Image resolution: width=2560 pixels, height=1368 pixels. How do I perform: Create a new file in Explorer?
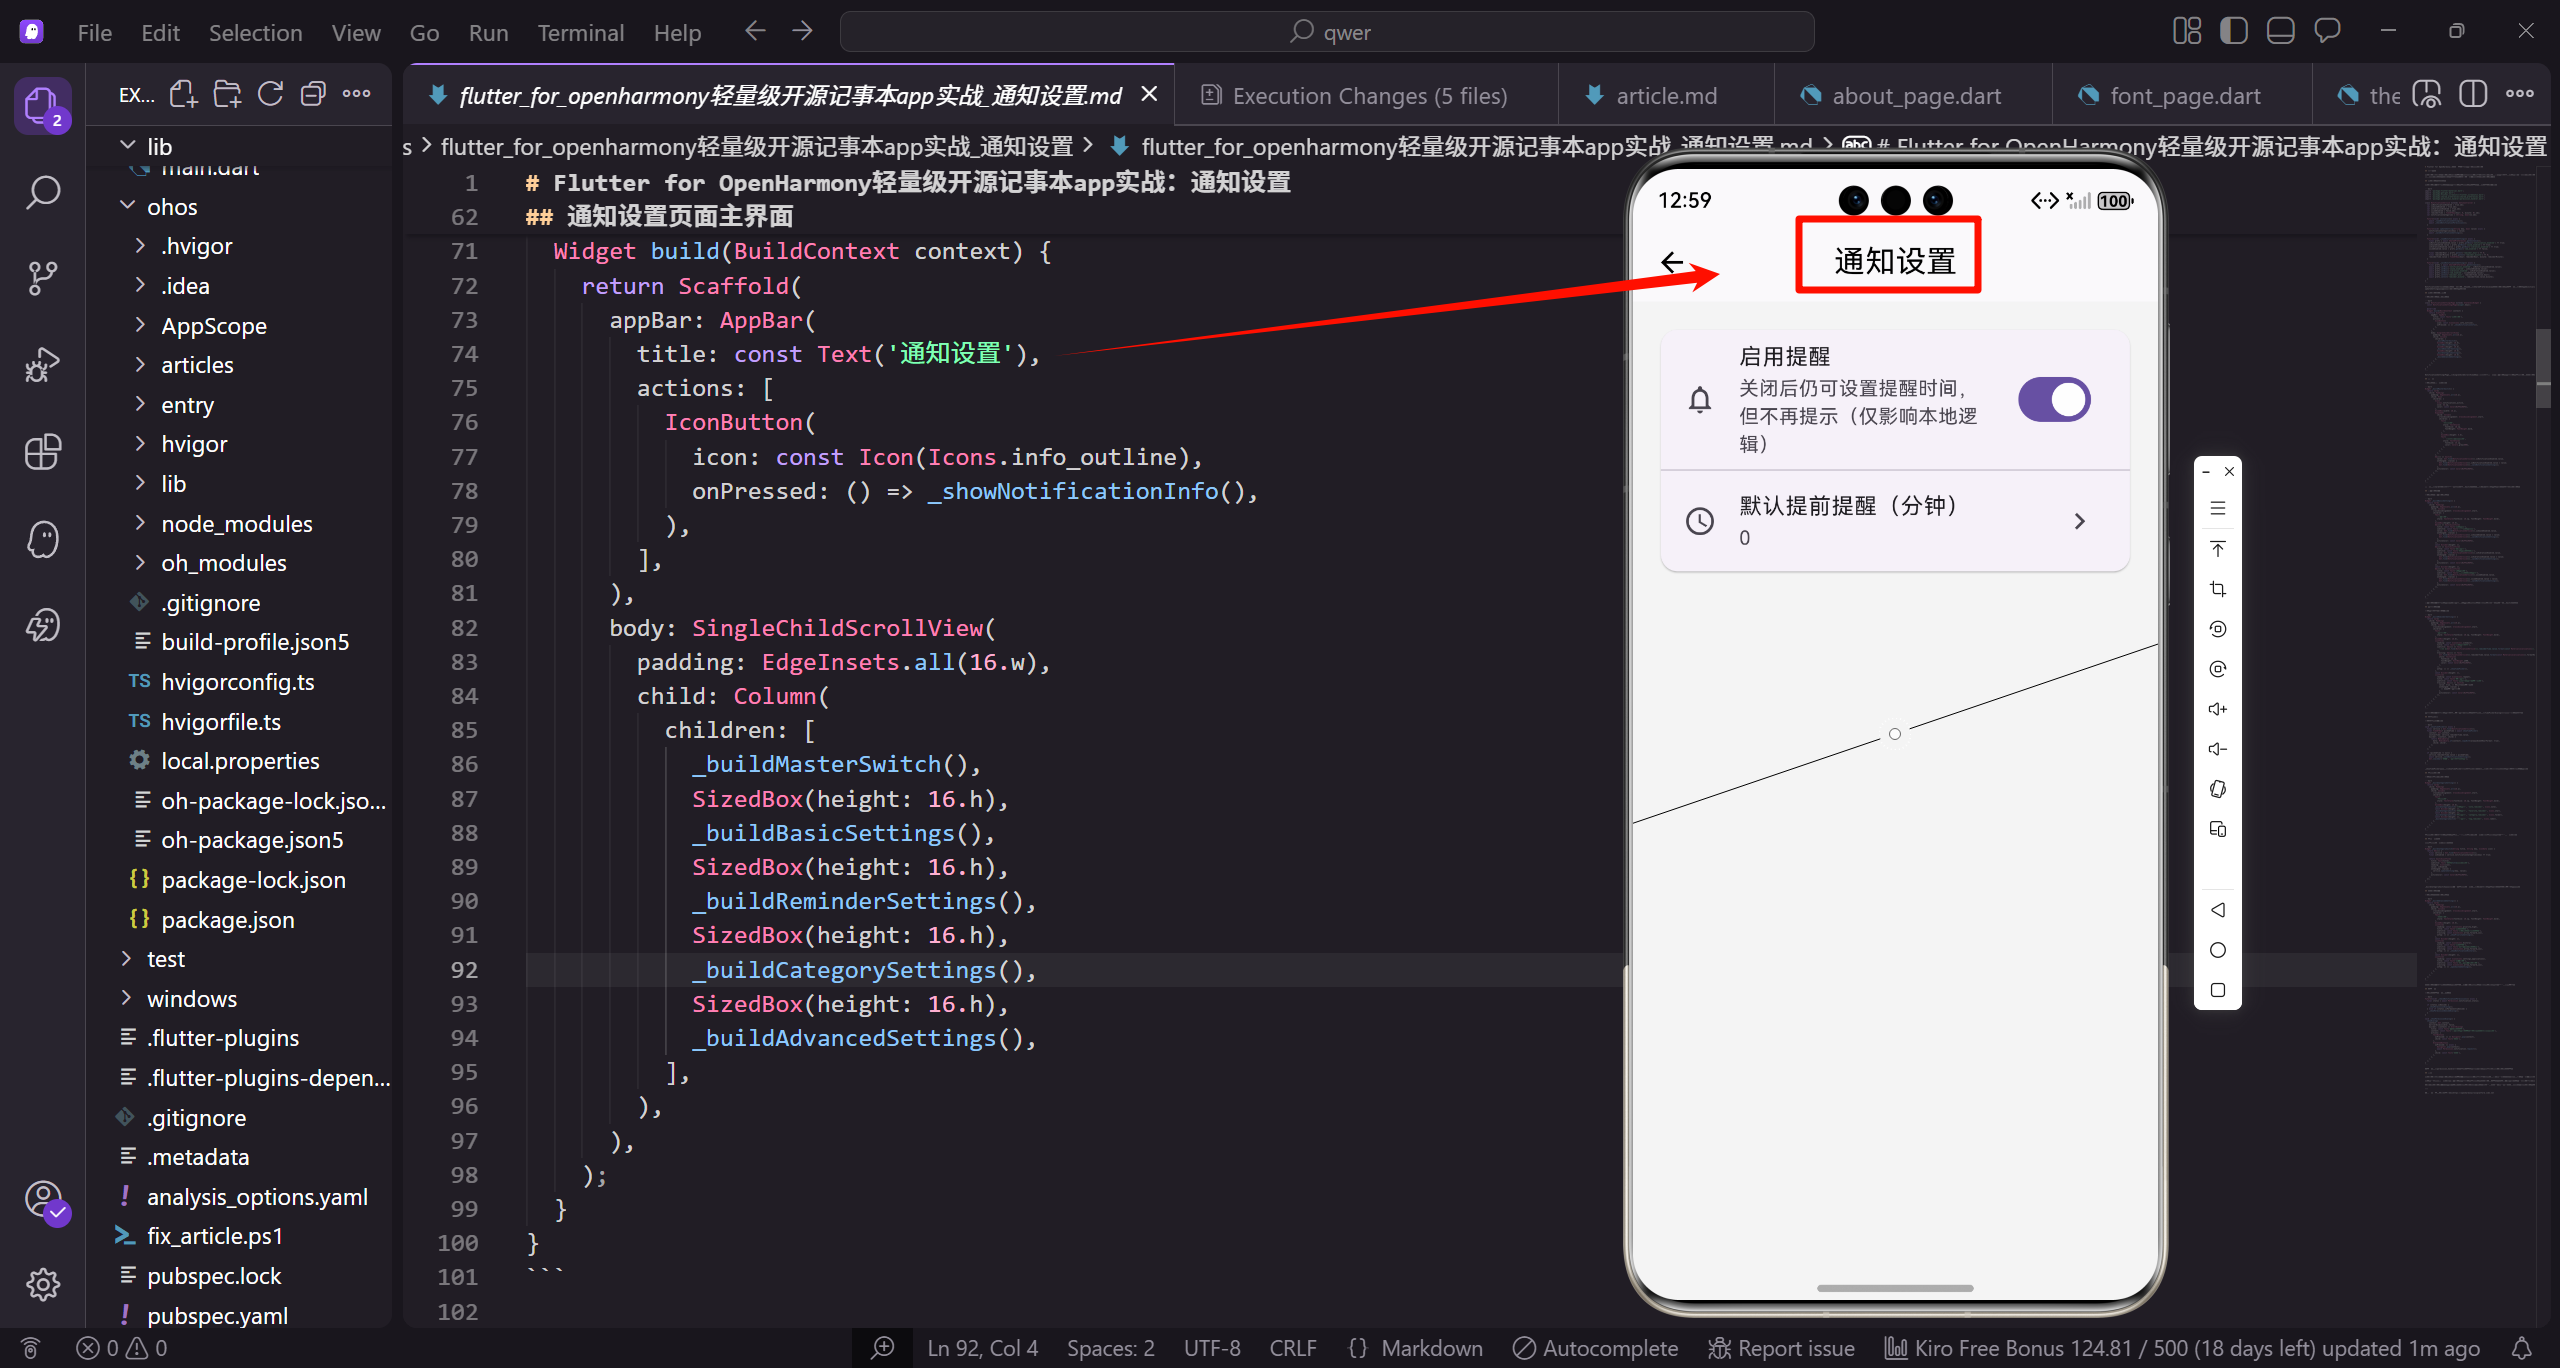click(x=183, y=95)
